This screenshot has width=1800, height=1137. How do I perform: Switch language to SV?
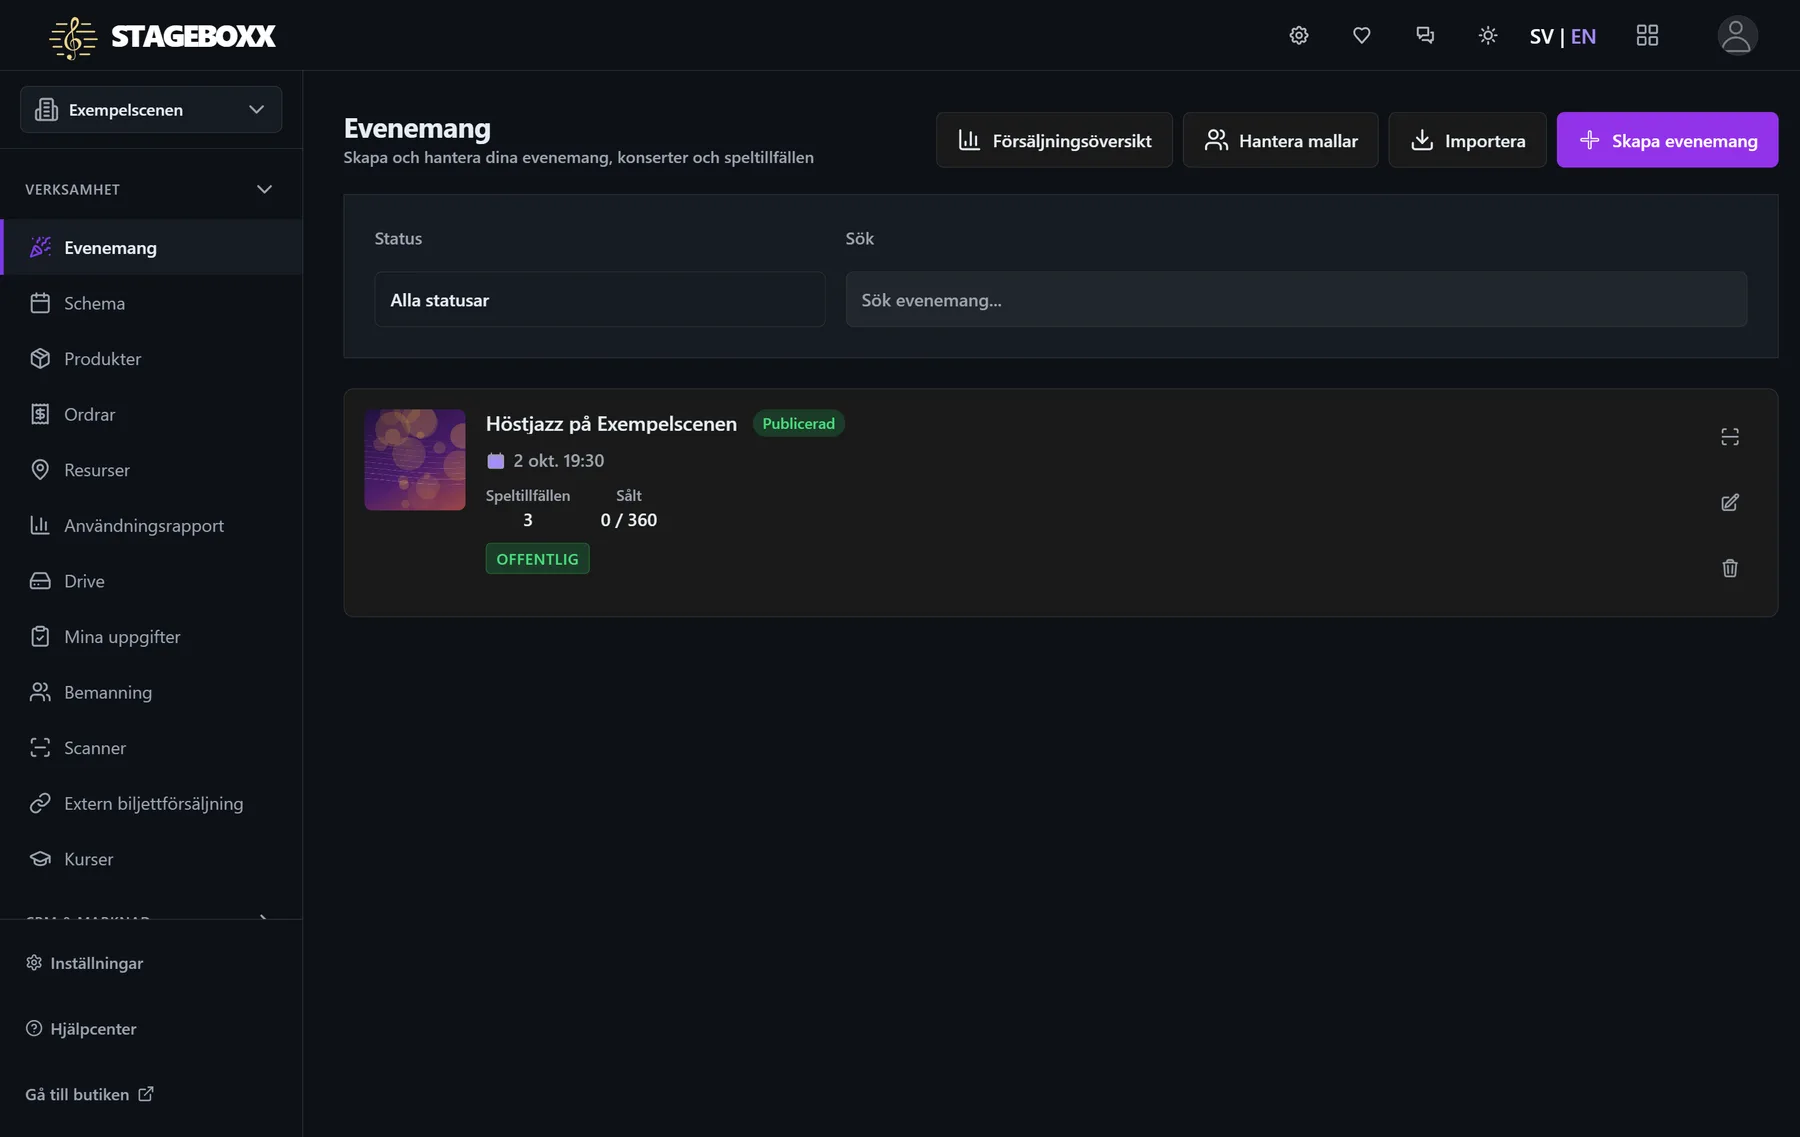coord(1541,37)
